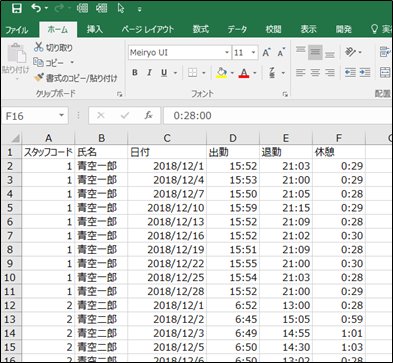
Task: Open the Customize Quick Access Toolbar dropdown
Action: (x=139, y=9)
